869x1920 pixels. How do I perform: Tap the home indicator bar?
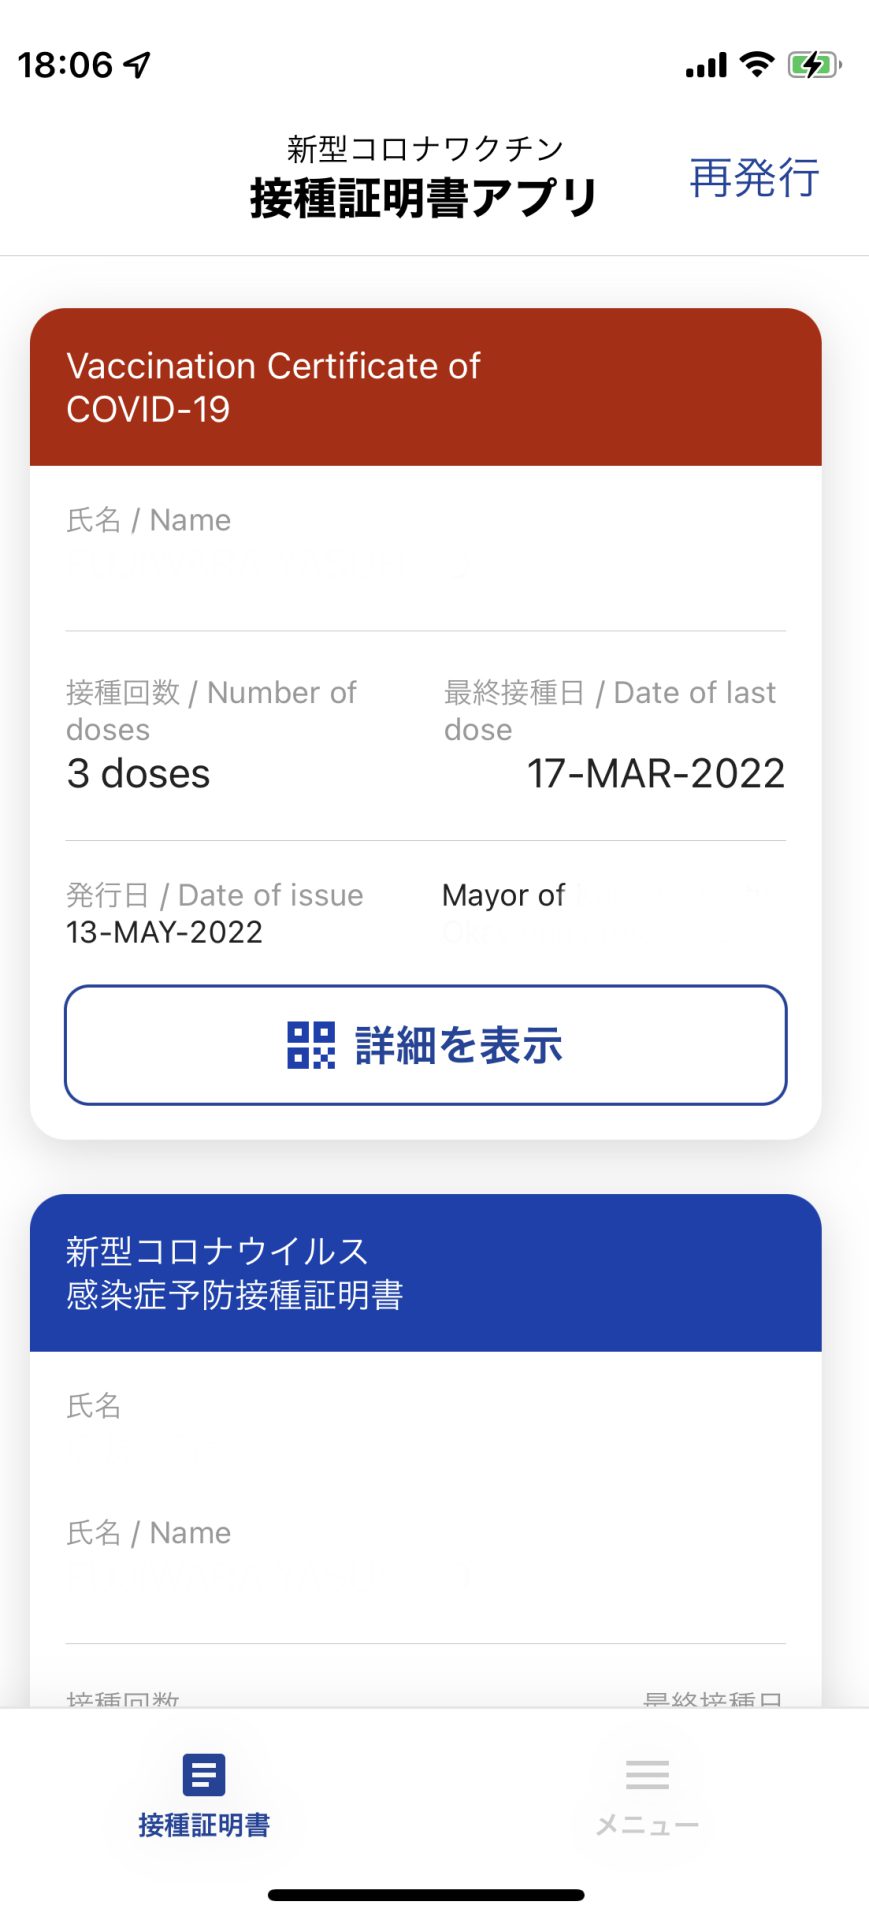[x=426, y=1895]
